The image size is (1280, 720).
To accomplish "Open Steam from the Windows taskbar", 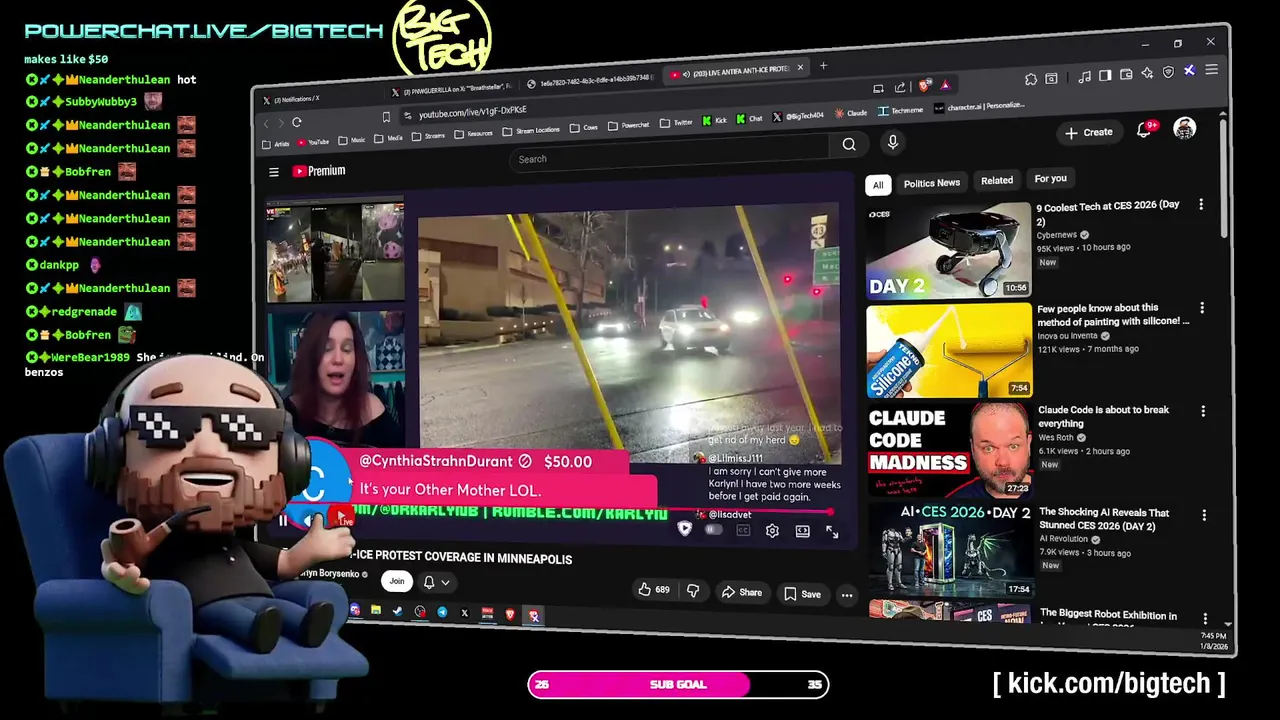I will [397, 611].
